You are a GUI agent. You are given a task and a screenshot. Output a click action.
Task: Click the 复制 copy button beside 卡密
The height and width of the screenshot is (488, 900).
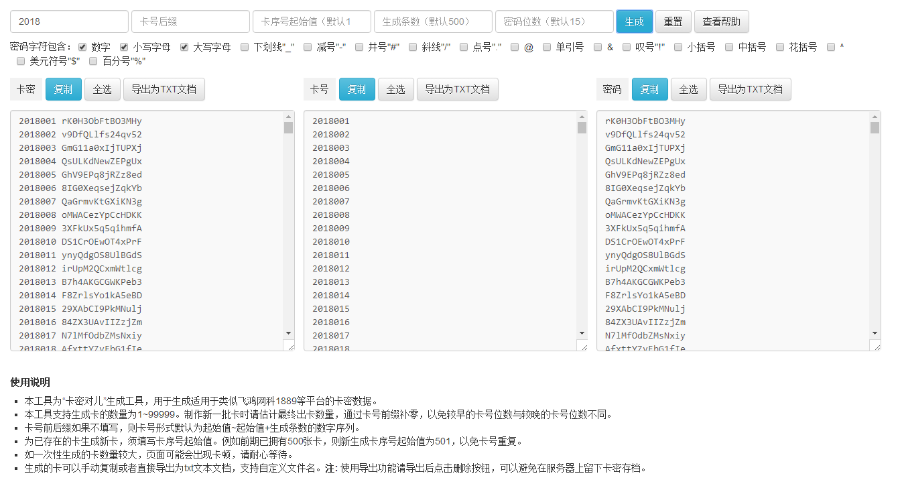coord(63,90)
